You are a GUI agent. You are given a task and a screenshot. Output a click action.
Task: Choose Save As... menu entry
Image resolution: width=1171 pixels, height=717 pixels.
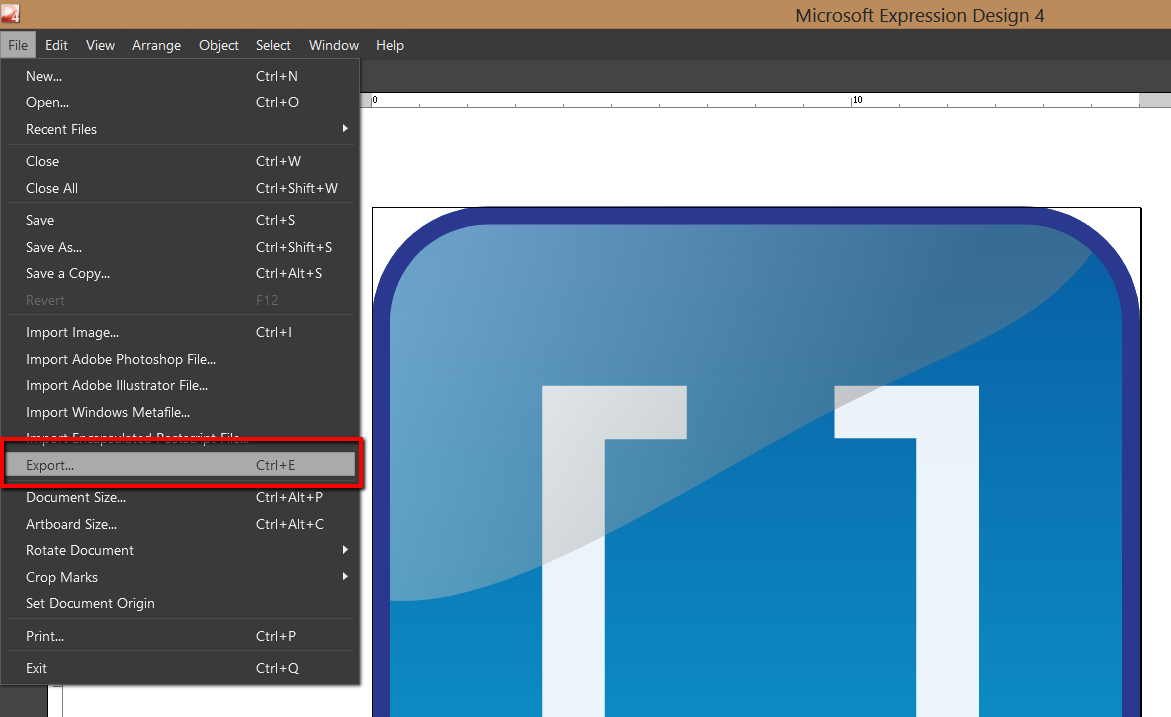click(x=180, y=247)
